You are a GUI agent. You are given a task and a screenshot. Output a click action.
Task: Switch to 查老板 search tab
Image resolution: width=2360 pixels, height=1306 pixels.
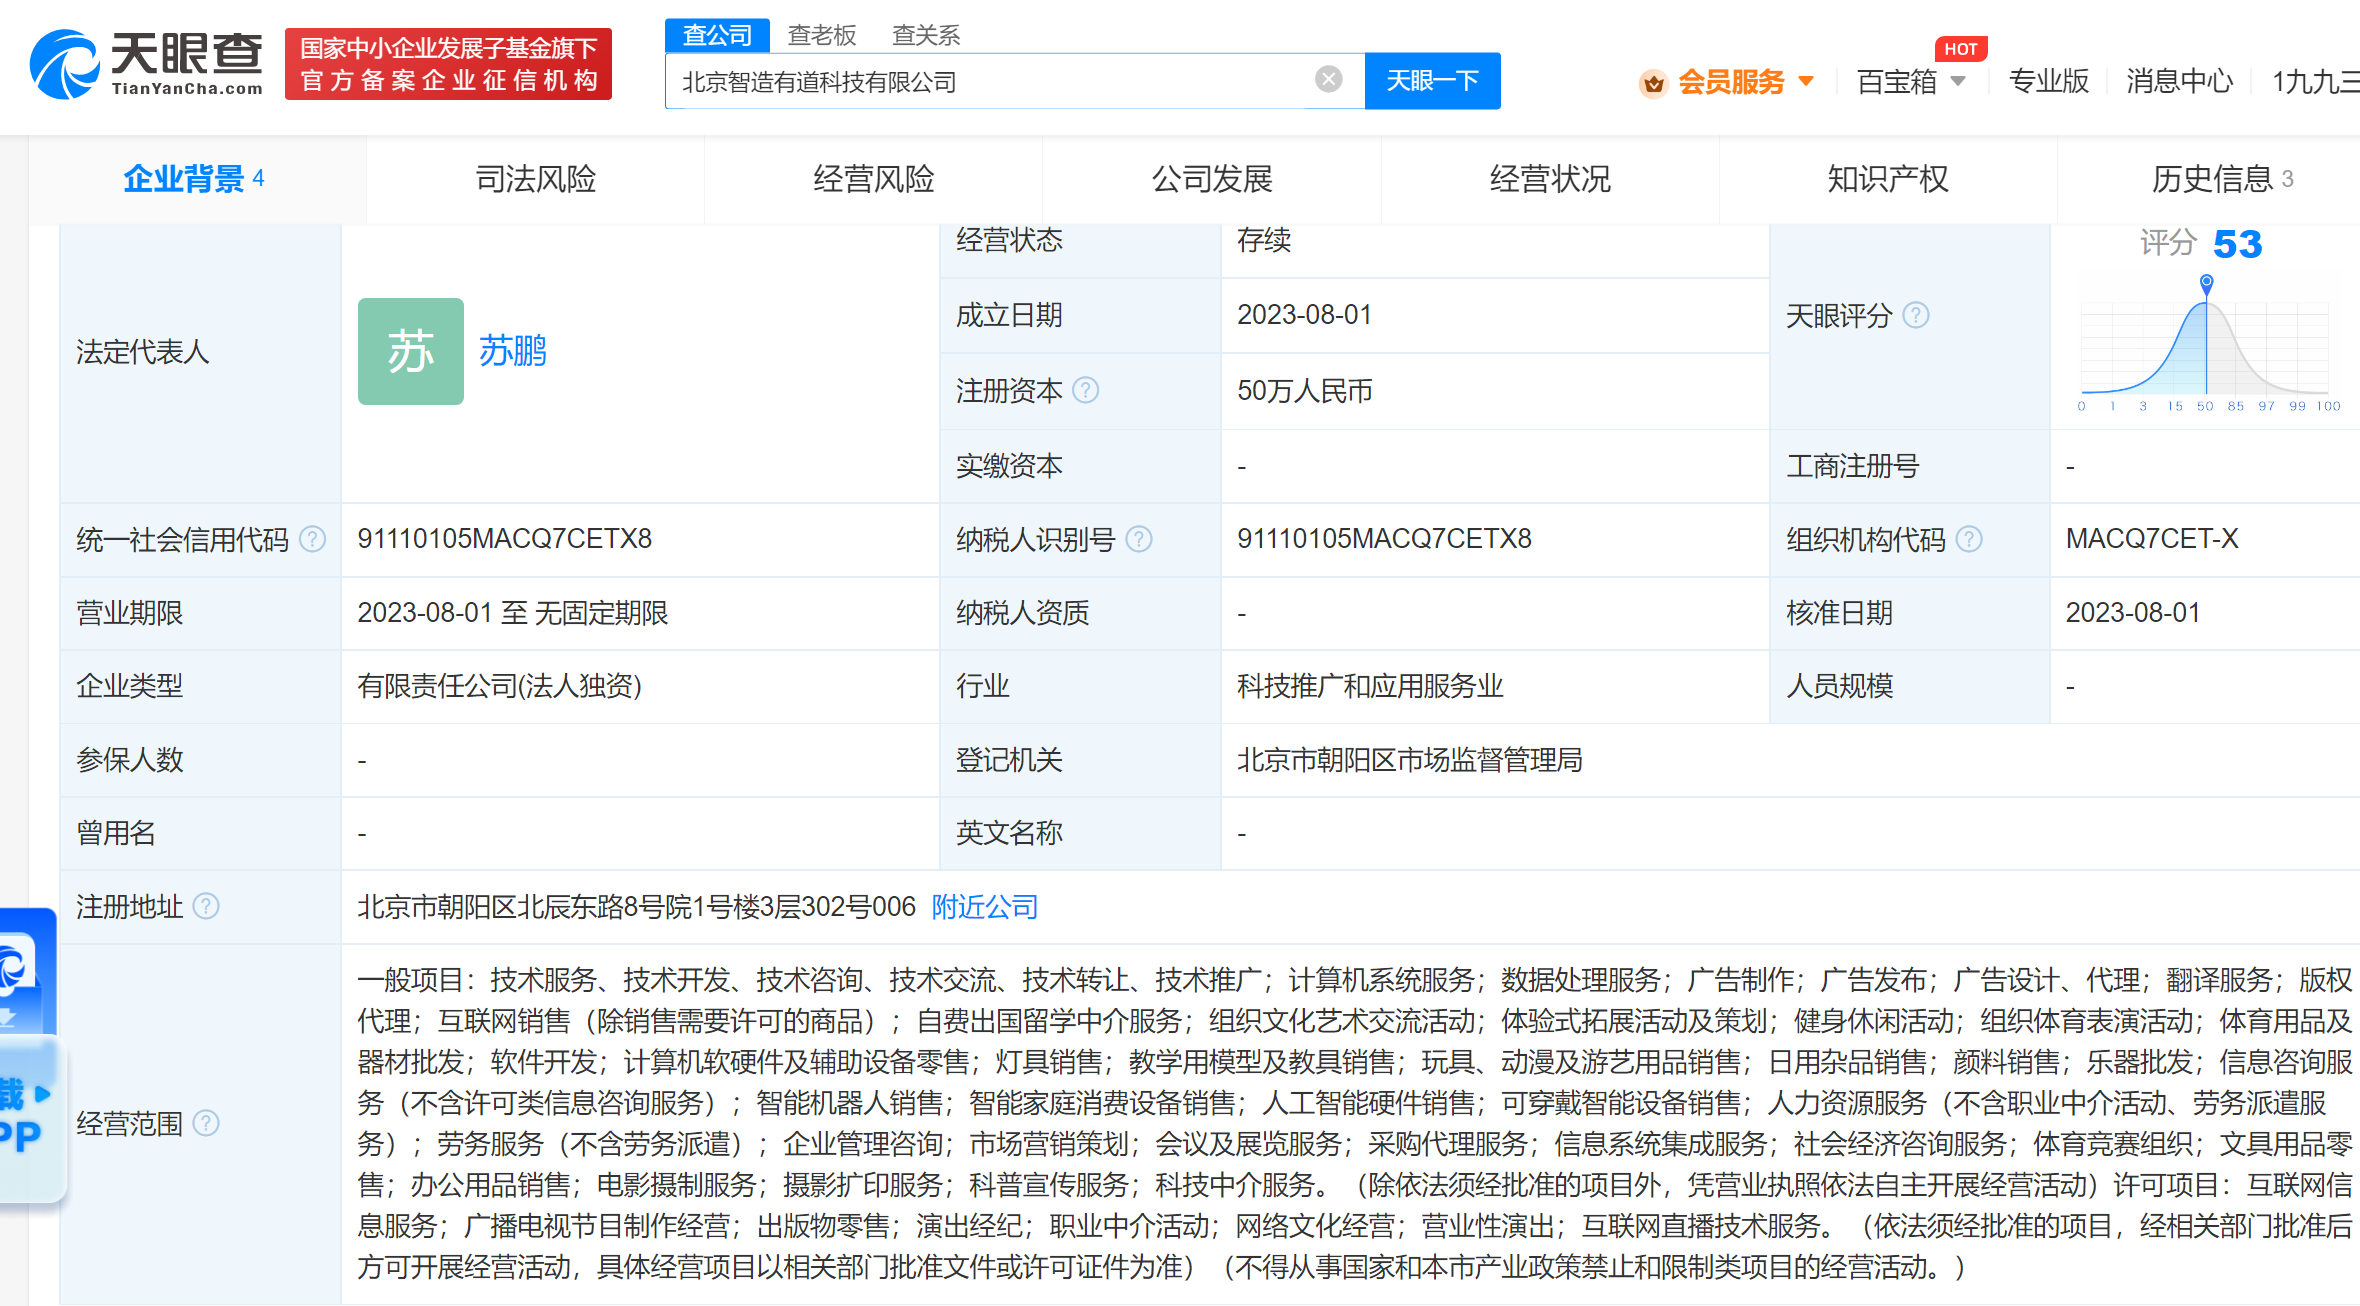coord(821,35)
